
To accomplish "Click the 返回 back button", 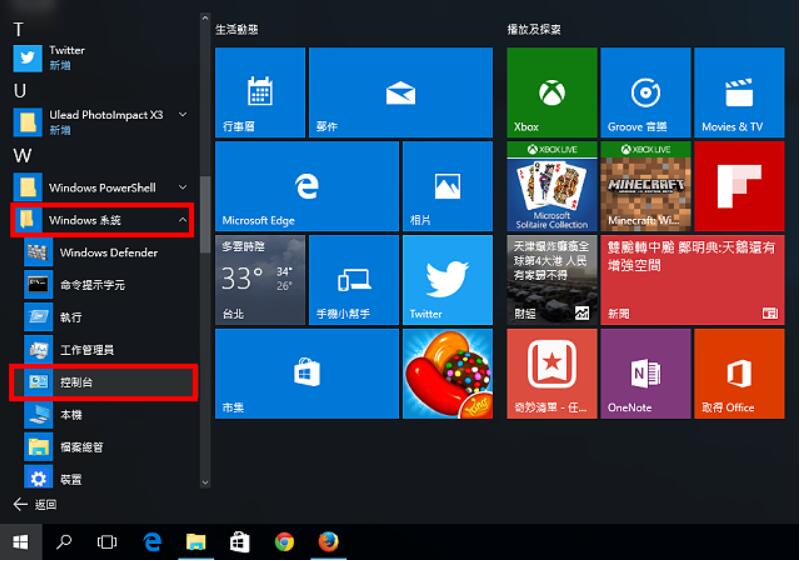I will click(35, 504).
